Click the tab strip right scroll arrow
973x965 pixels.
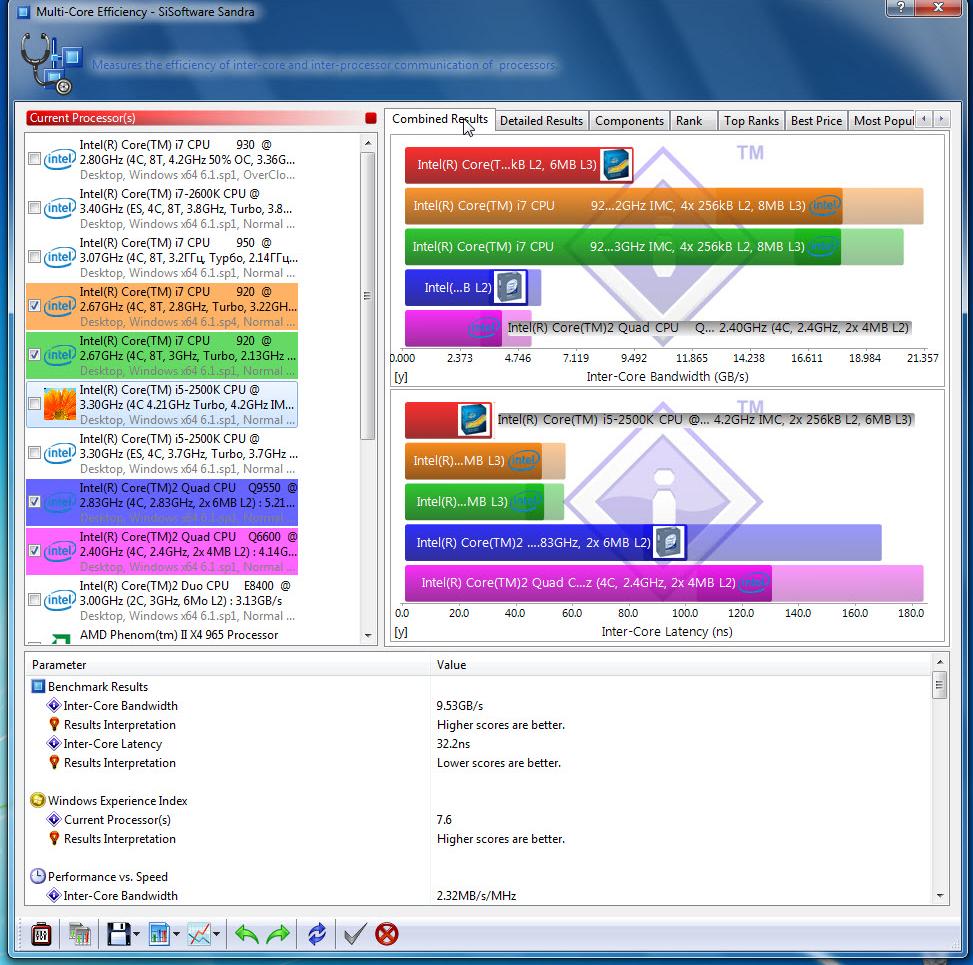pos(941,119)
